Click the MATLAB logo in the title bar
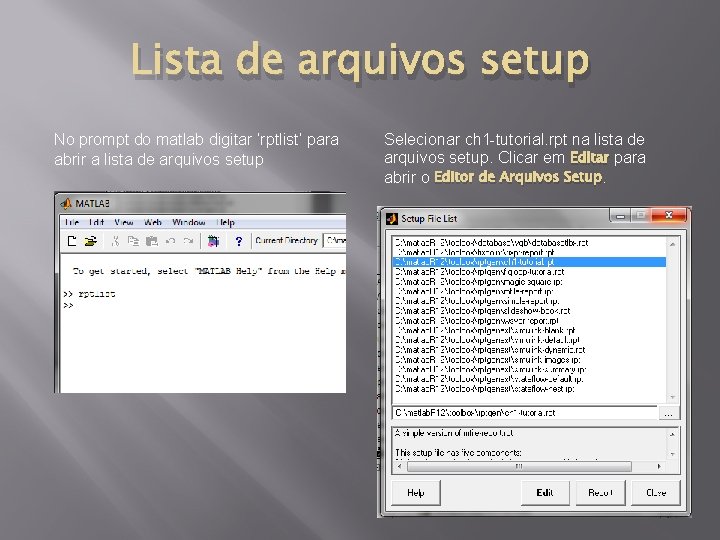Screen dimensions: 720x540 [66, 203]
